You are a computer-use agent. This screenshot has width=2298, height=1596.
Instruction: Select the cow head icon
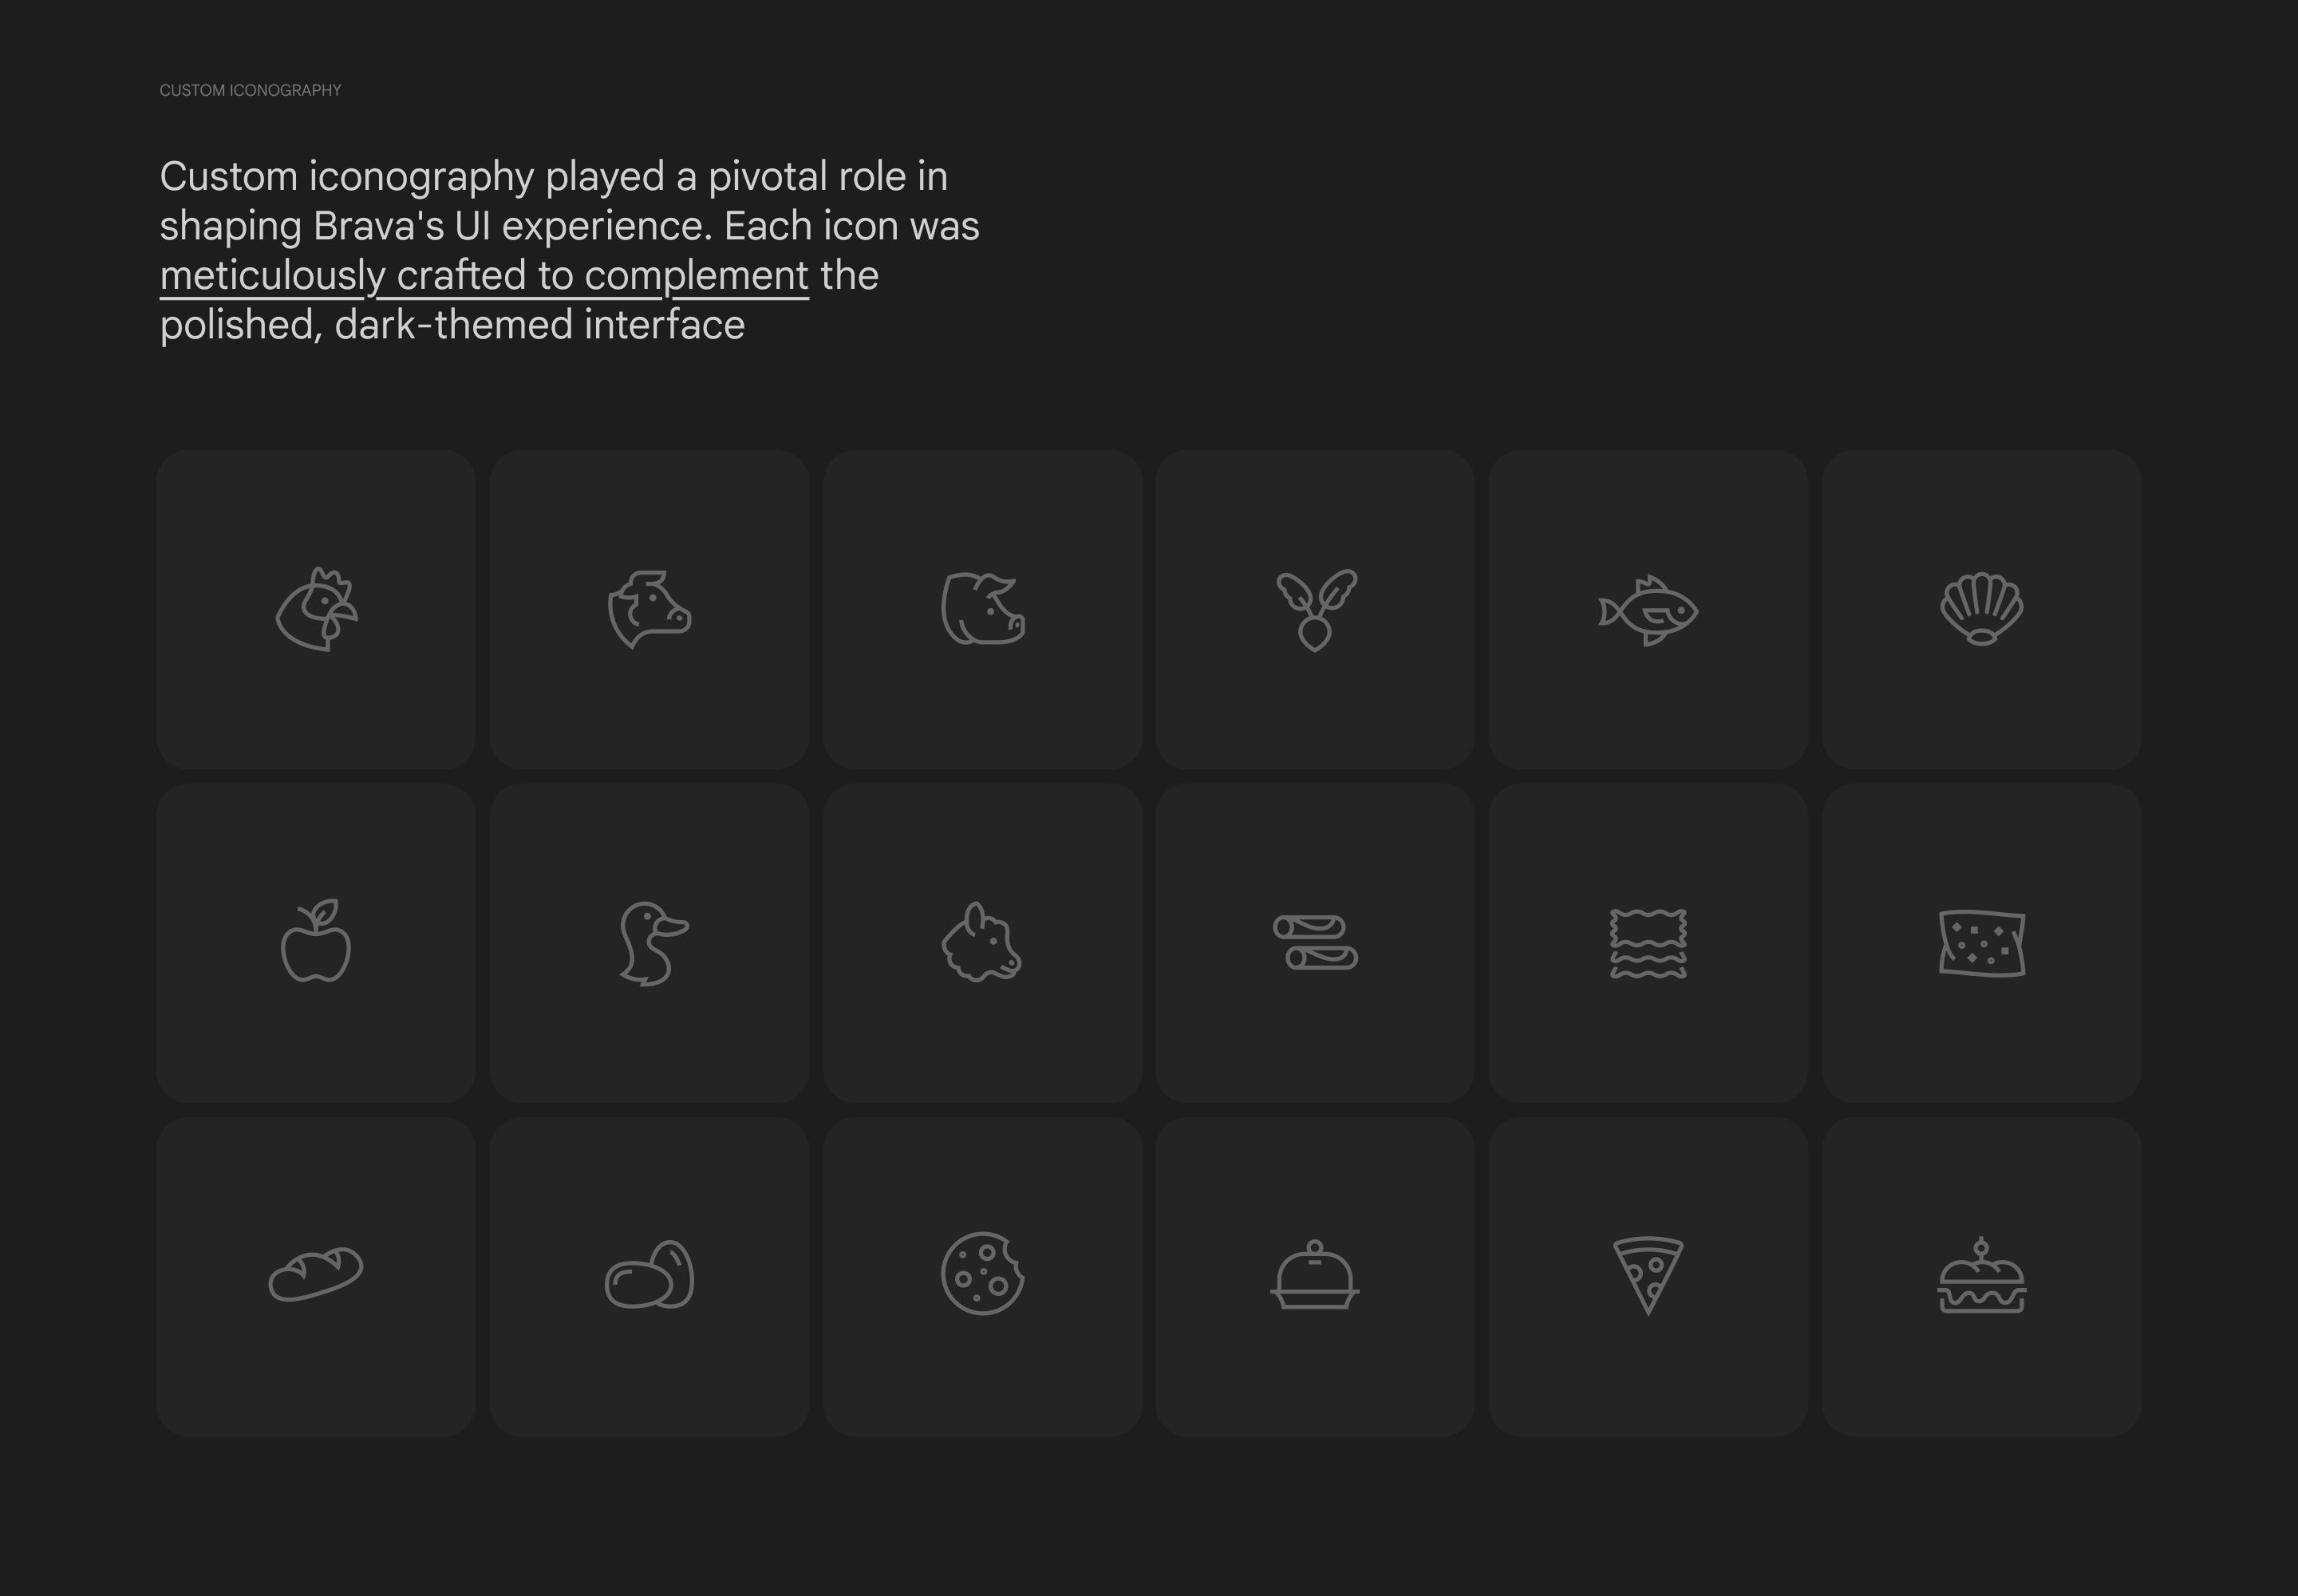(x=649, y=609)
